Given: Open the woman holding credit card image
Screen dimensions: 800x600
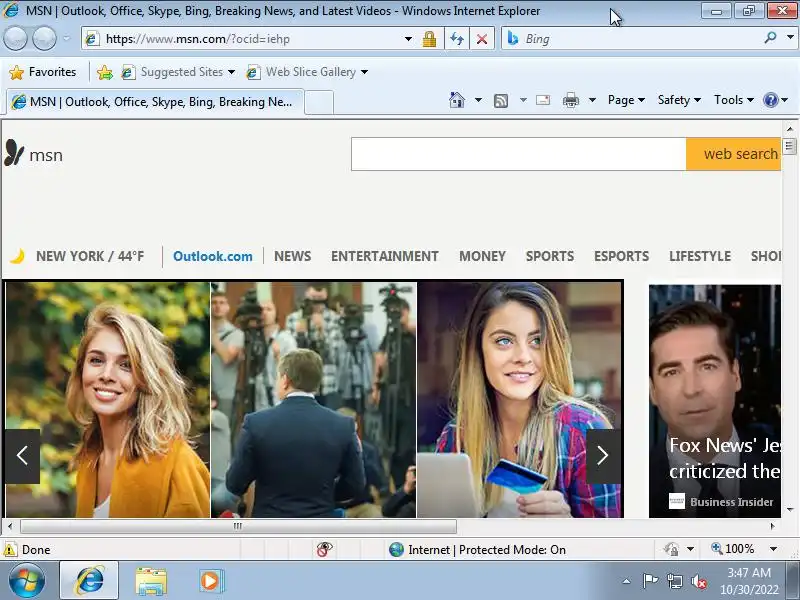Looking at the screenshot, I should coord(519,400).
